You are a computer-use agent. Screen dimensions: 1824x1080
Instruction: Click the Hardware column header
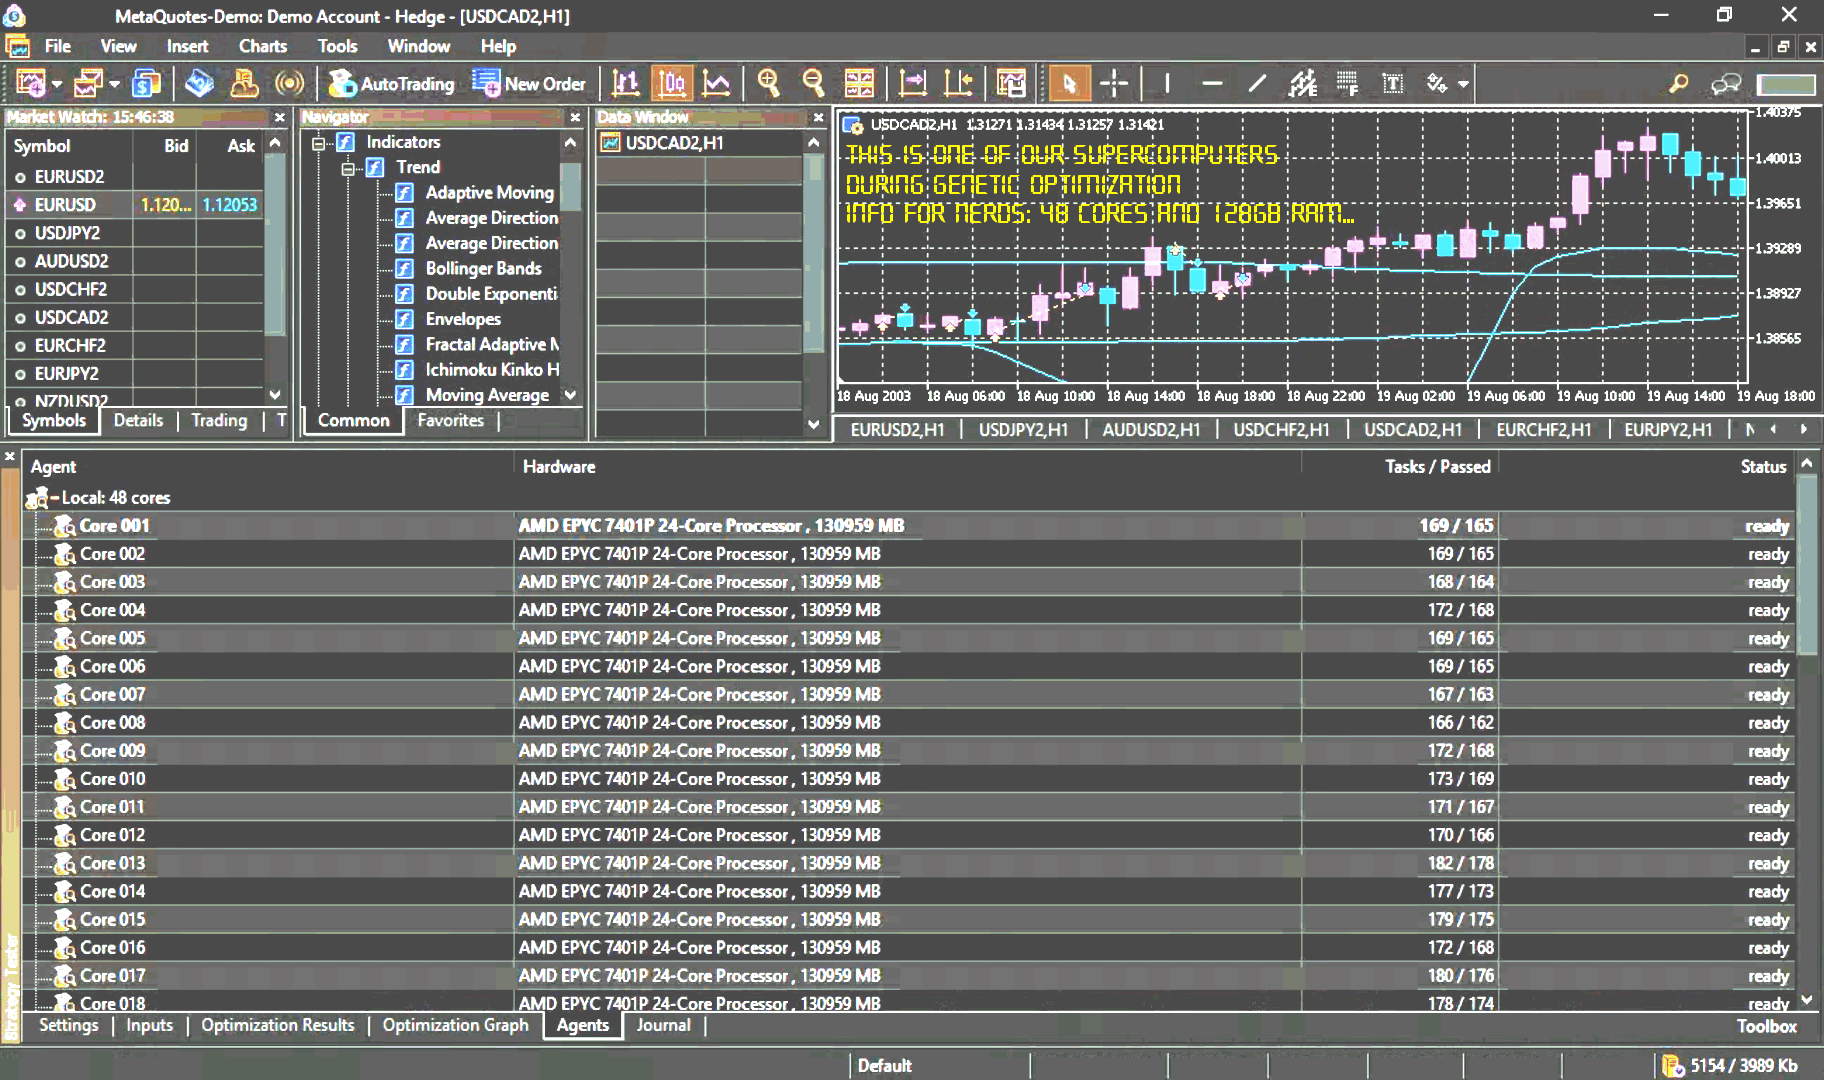tap(559, 467)
